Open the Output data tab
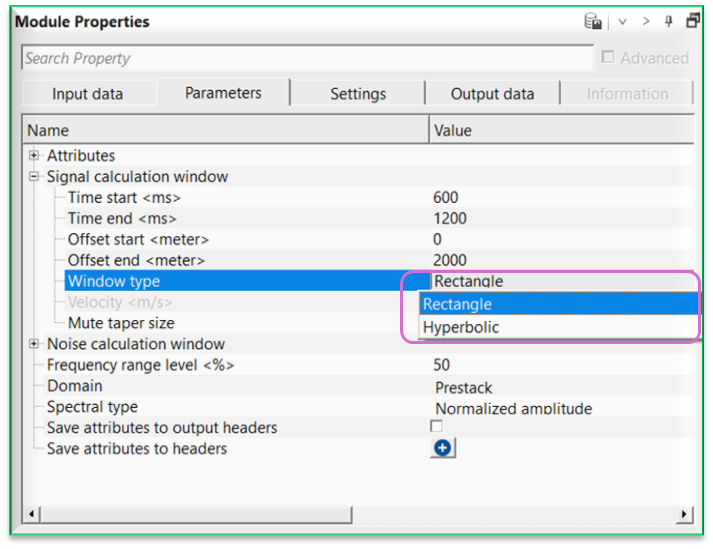 (x=490, y=94)
